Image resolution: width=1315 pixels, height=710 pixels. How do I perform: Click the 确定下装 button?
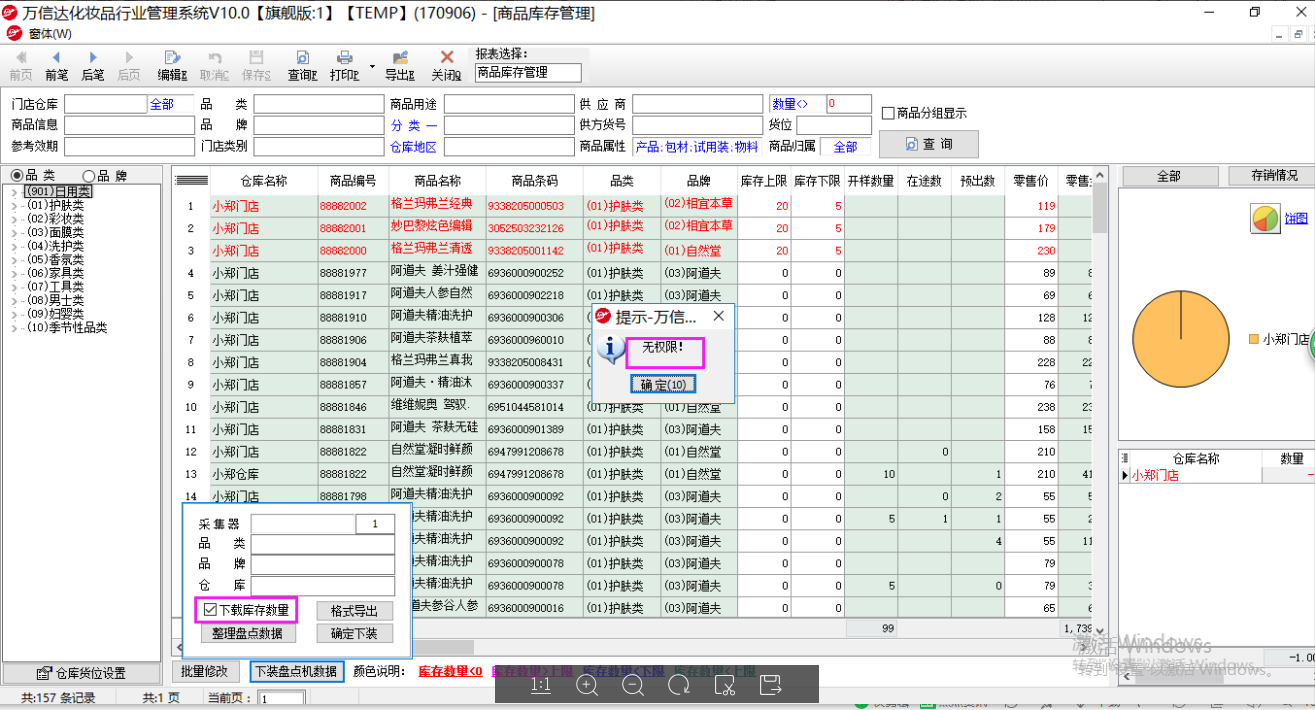354,633
